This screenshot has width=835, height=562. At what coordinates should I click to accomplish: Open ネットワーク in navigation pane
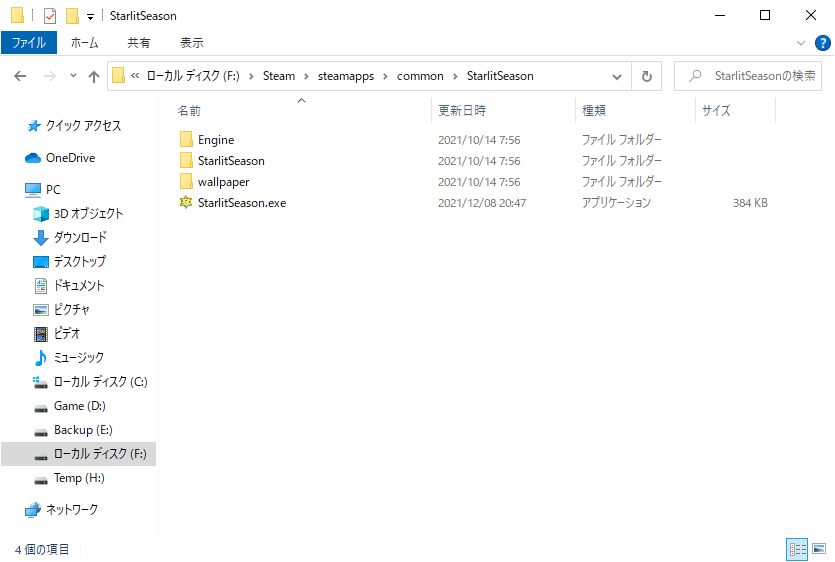click(x=62, y=510)
